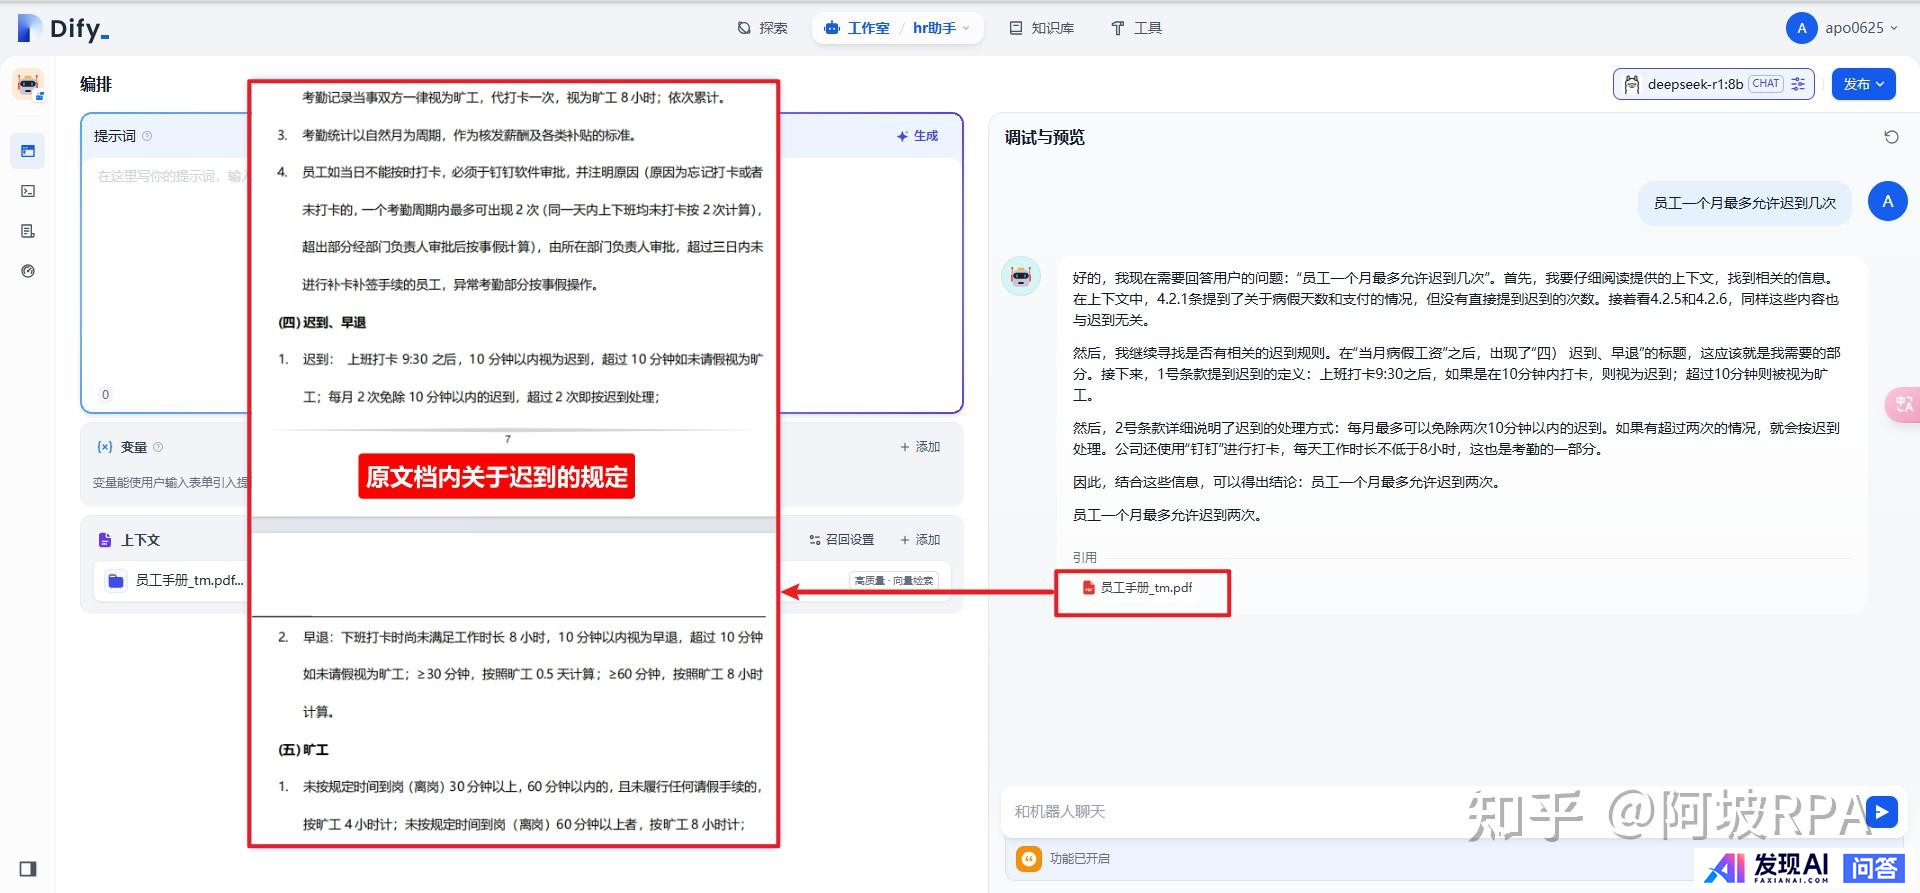This screenshot has height=893, width=1920.
Task: Switch to the 探索 tab
Action: pyautogui.click(x=762, y=28)
